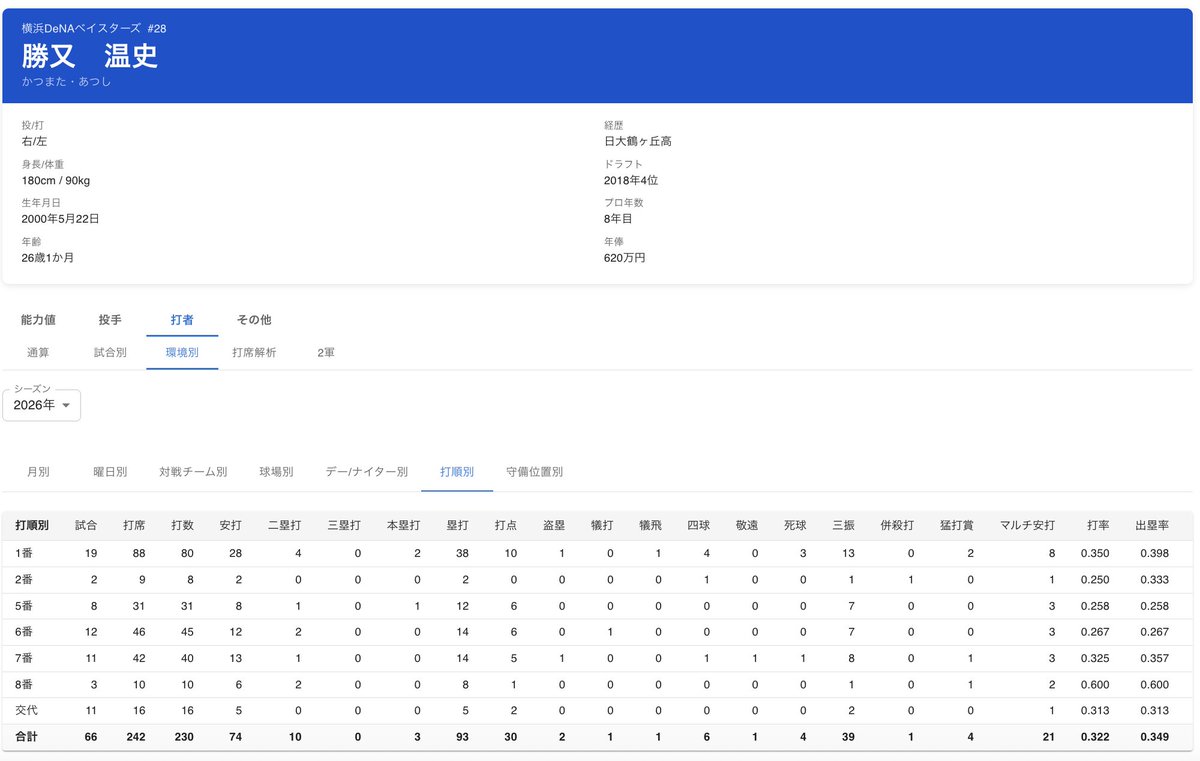Click the birthdate 2000年5月22日

coord(60,219)
